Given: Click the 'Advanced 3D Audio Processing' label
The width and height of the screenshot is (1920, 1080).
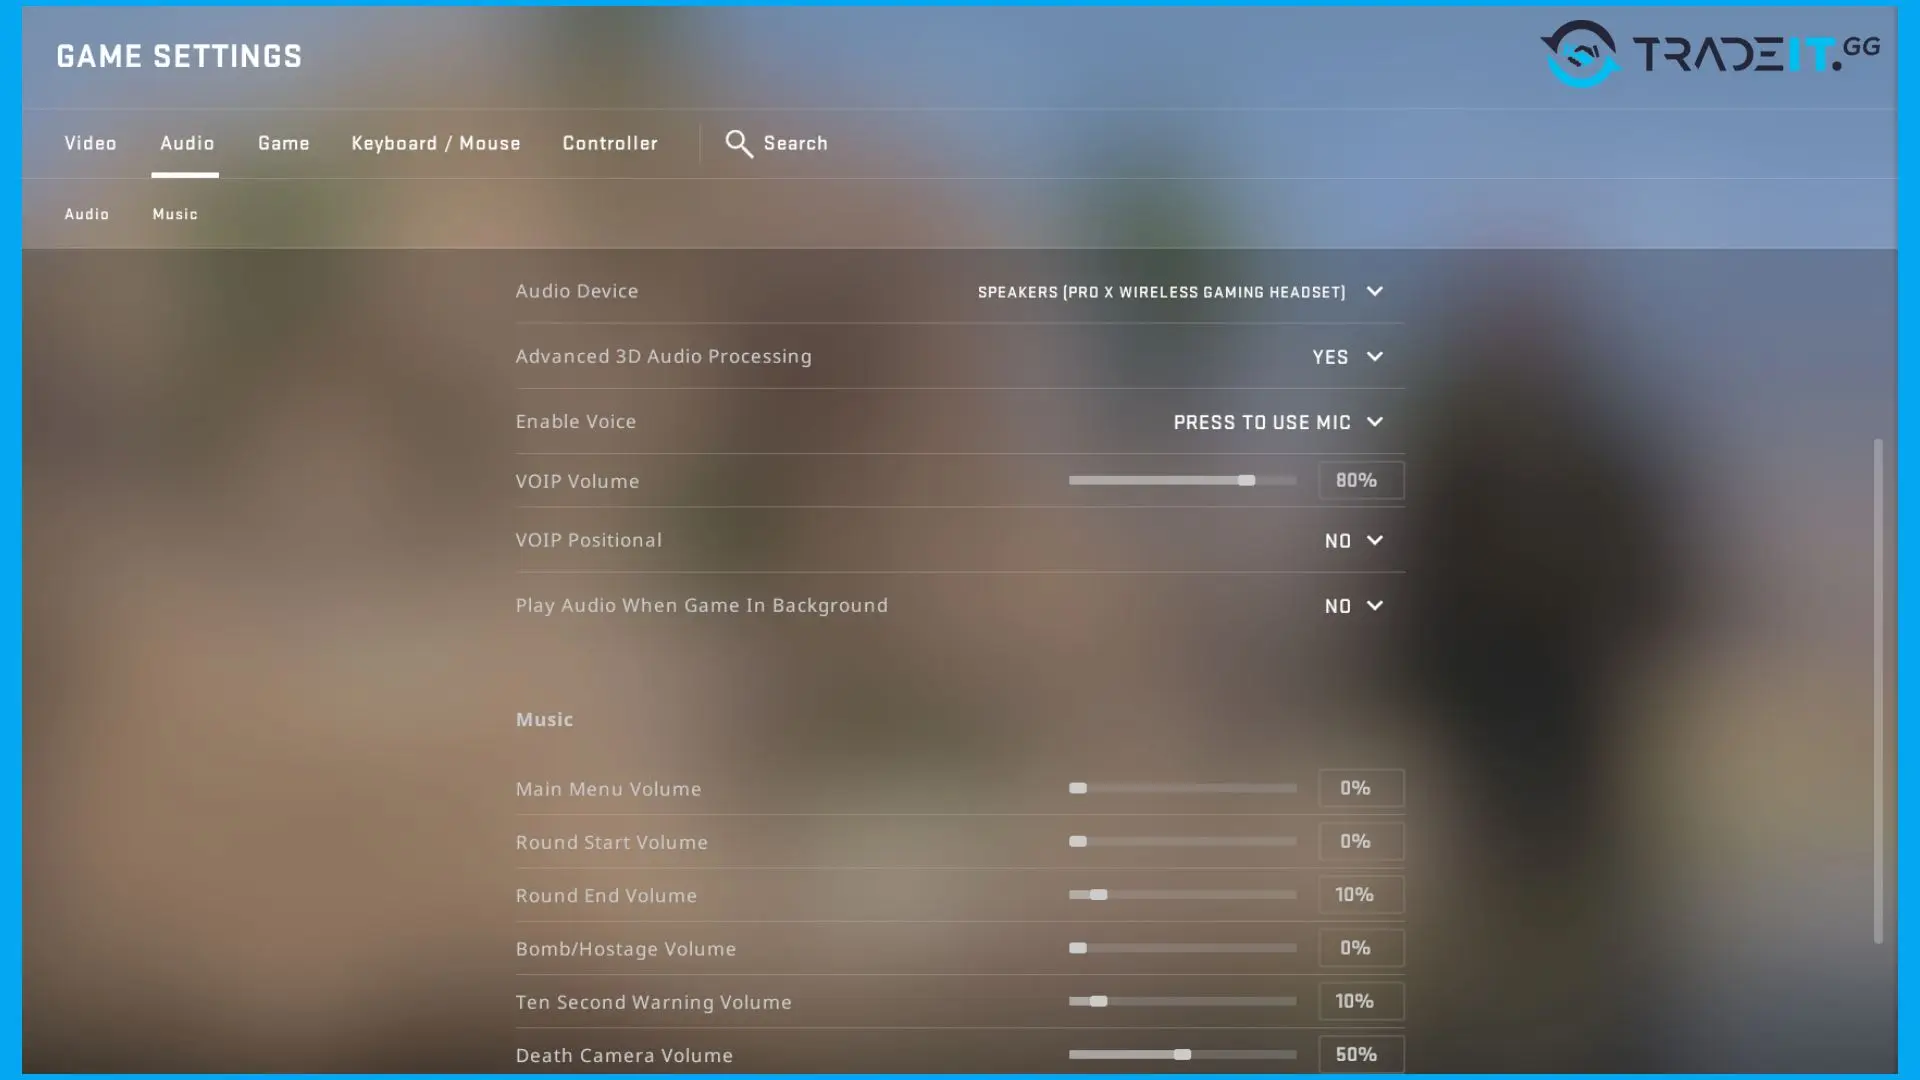Looking at the screenshot, I should coord(664,356).
